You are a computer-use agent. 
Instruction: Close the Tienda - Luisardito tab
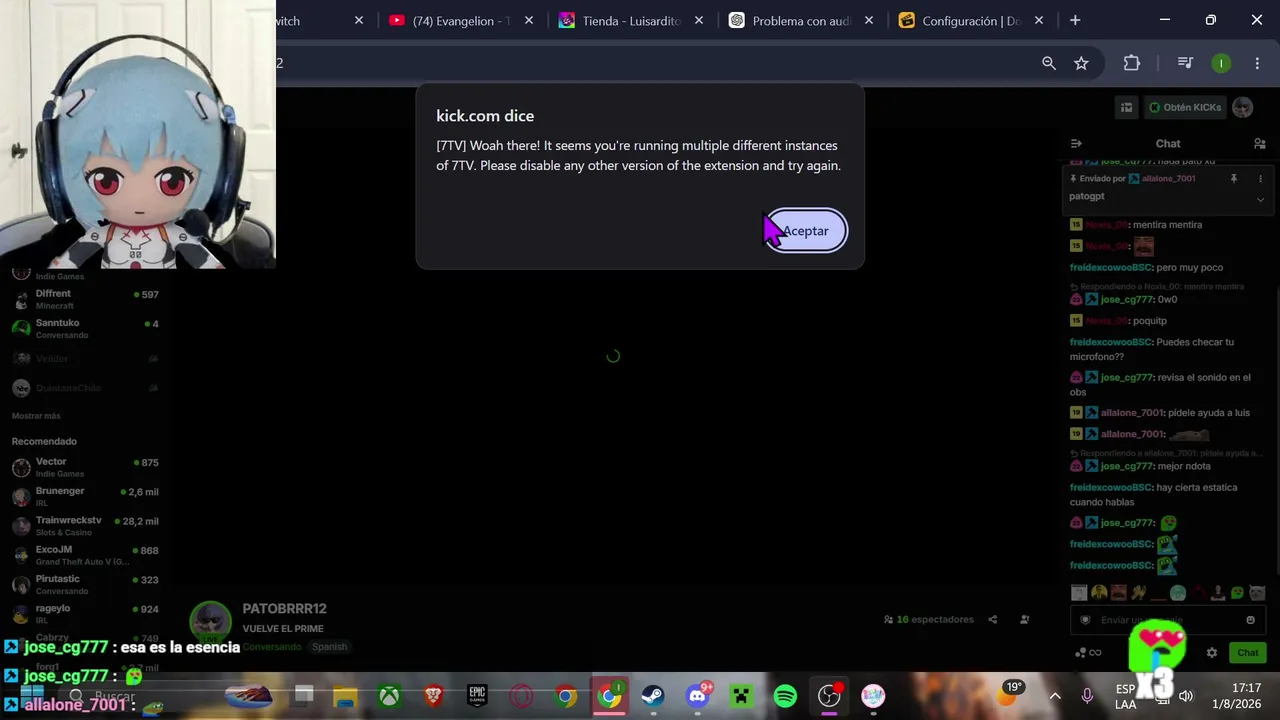coord(699,20)
